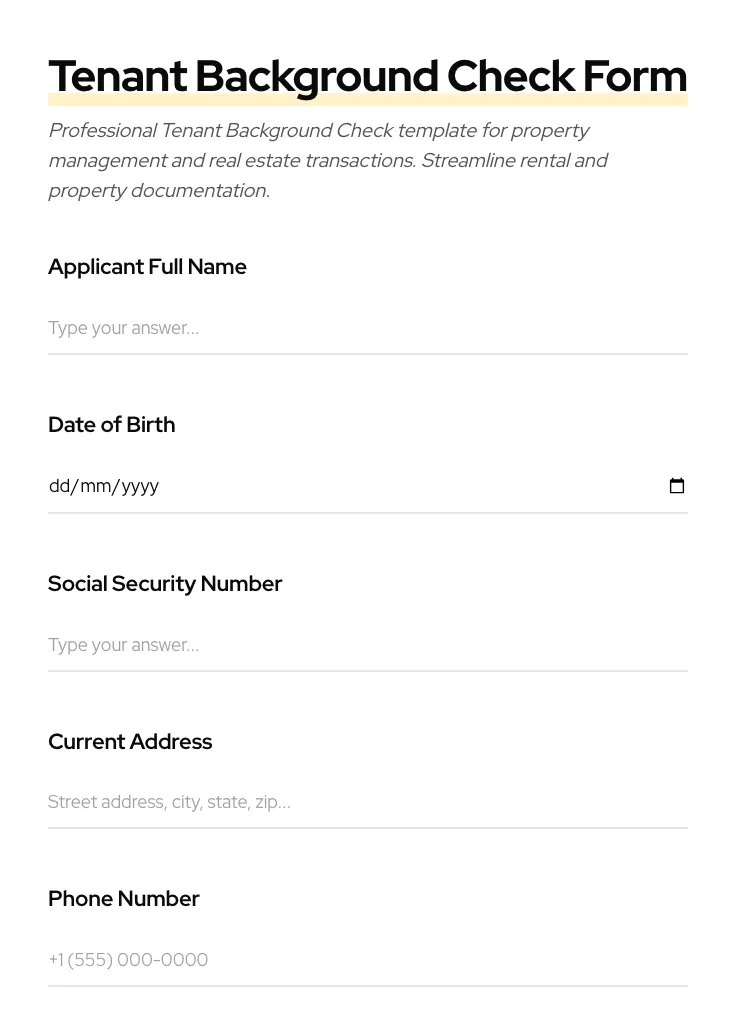Select the Phone Number input field

[x=368, y=960]
